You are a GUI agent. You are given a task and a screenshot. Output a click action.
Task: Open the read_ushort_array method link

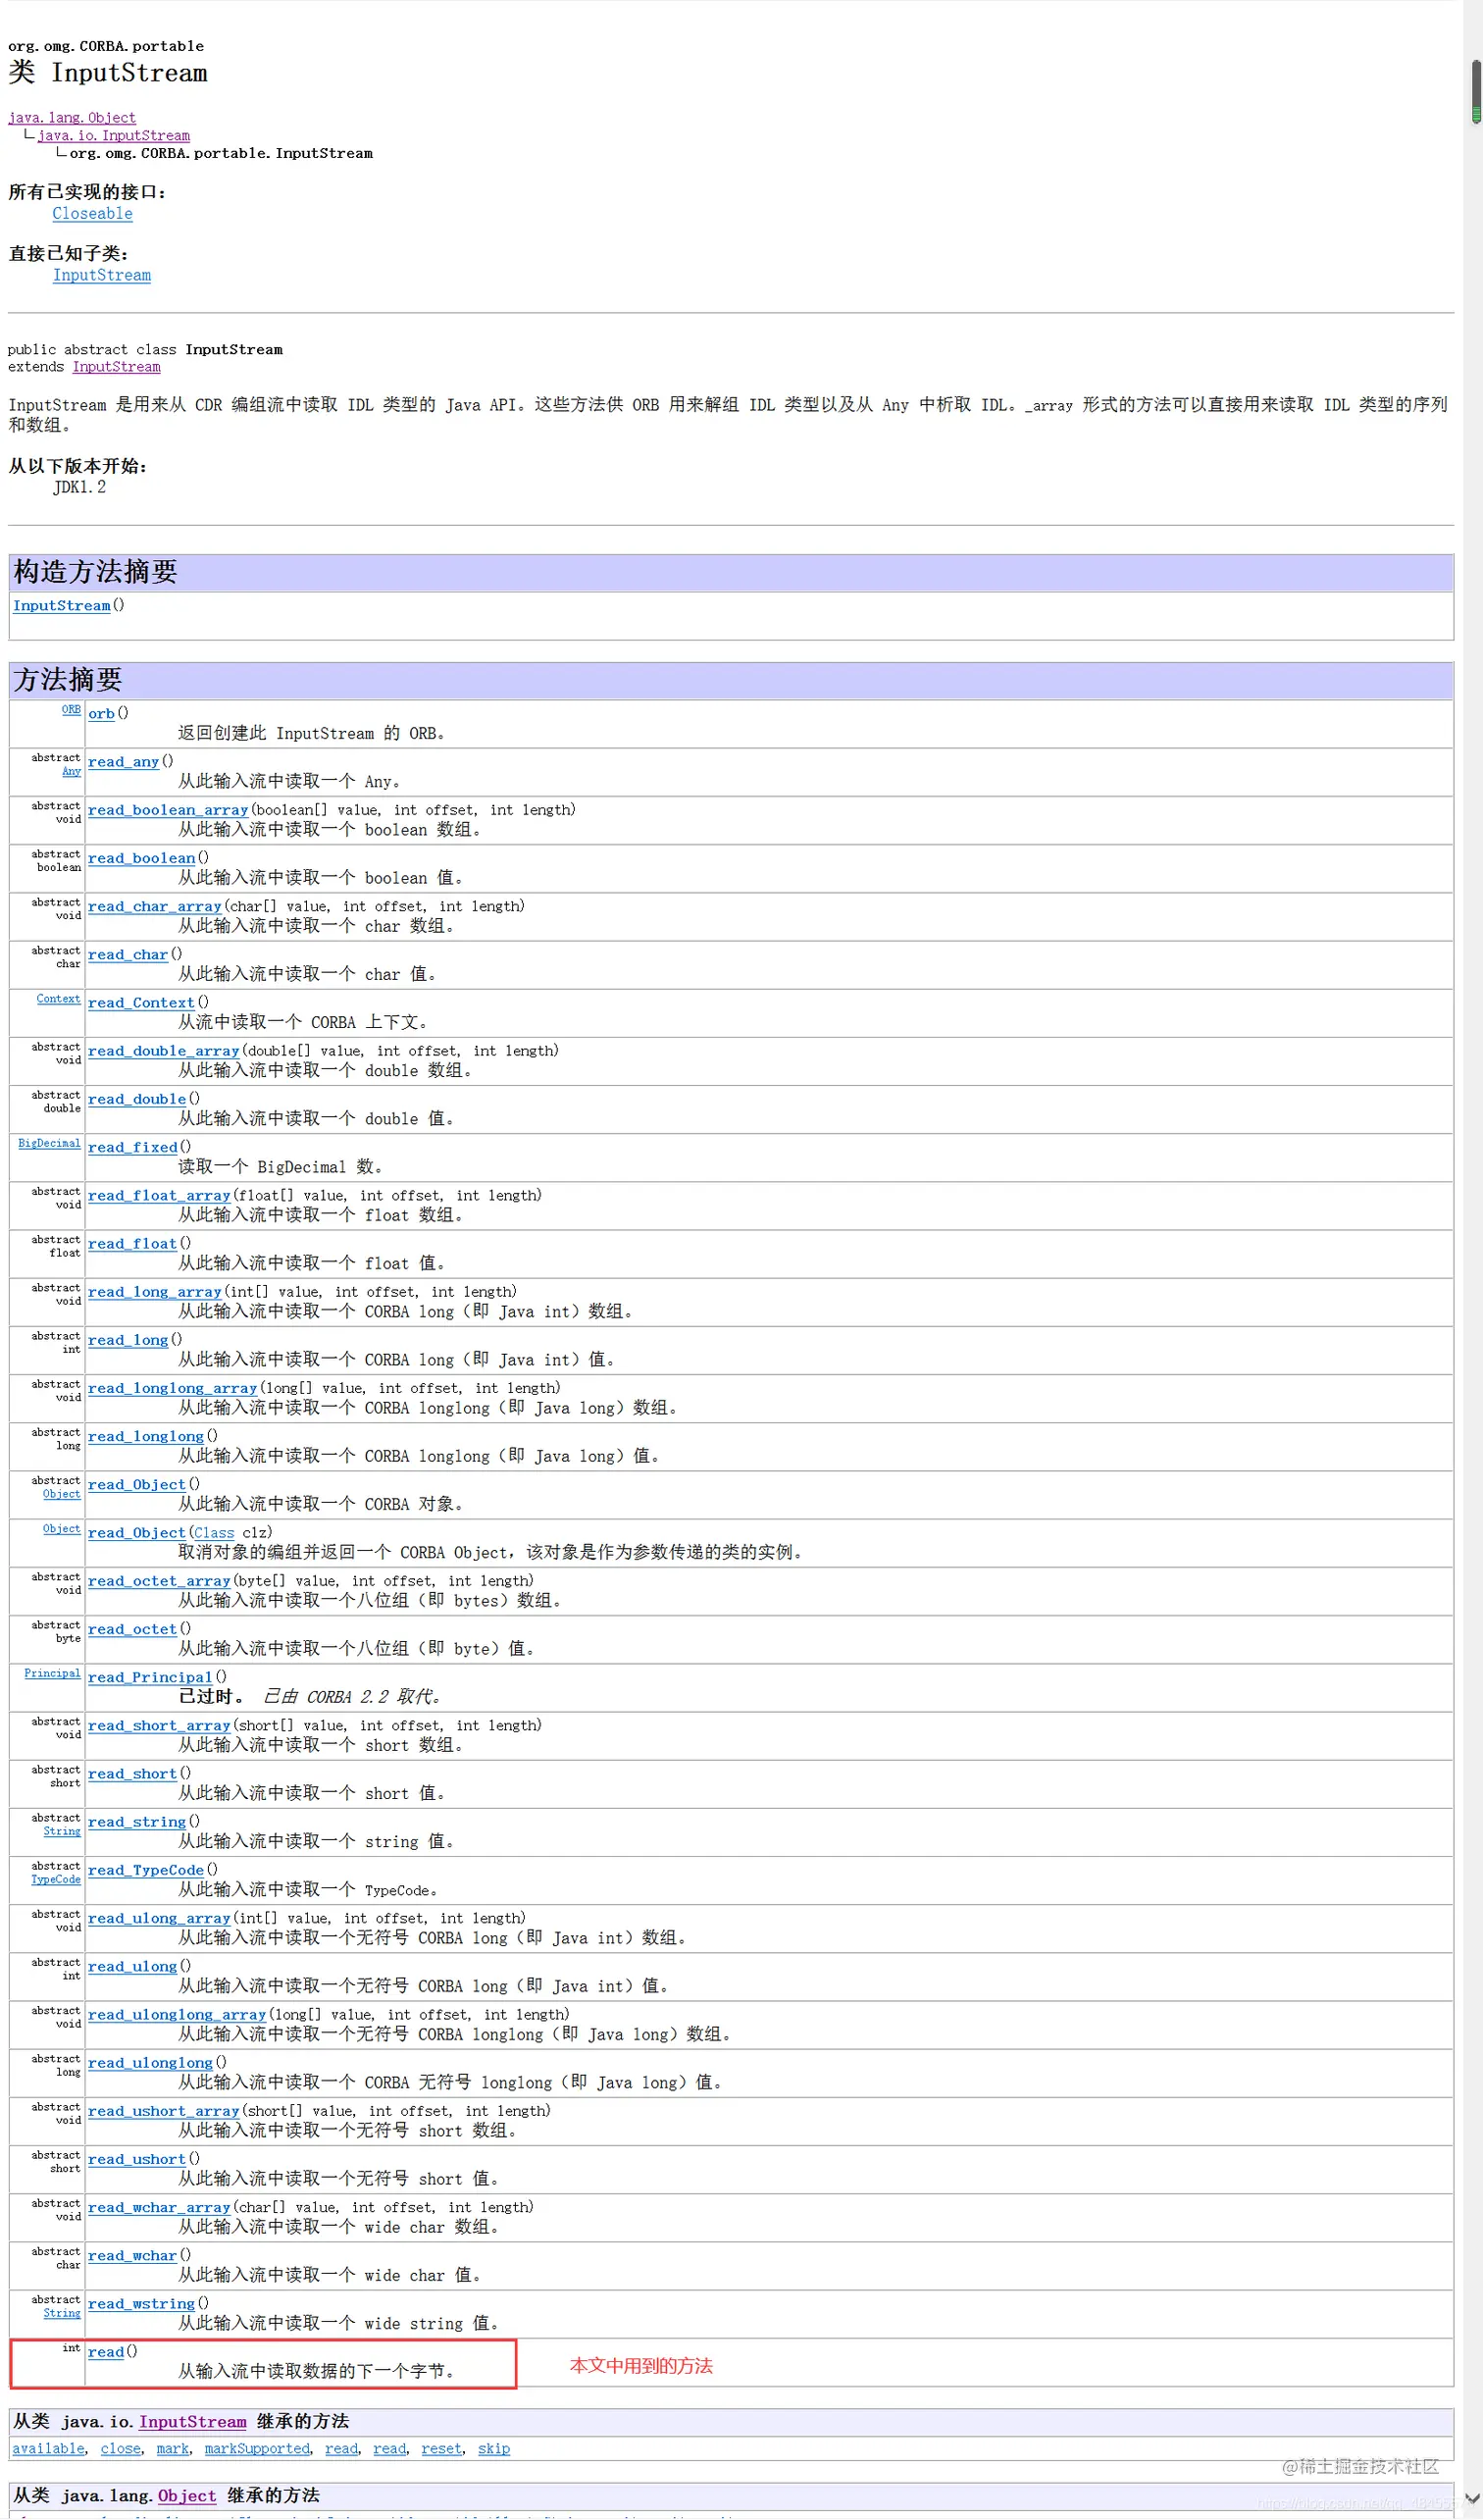click(164, 2112)
